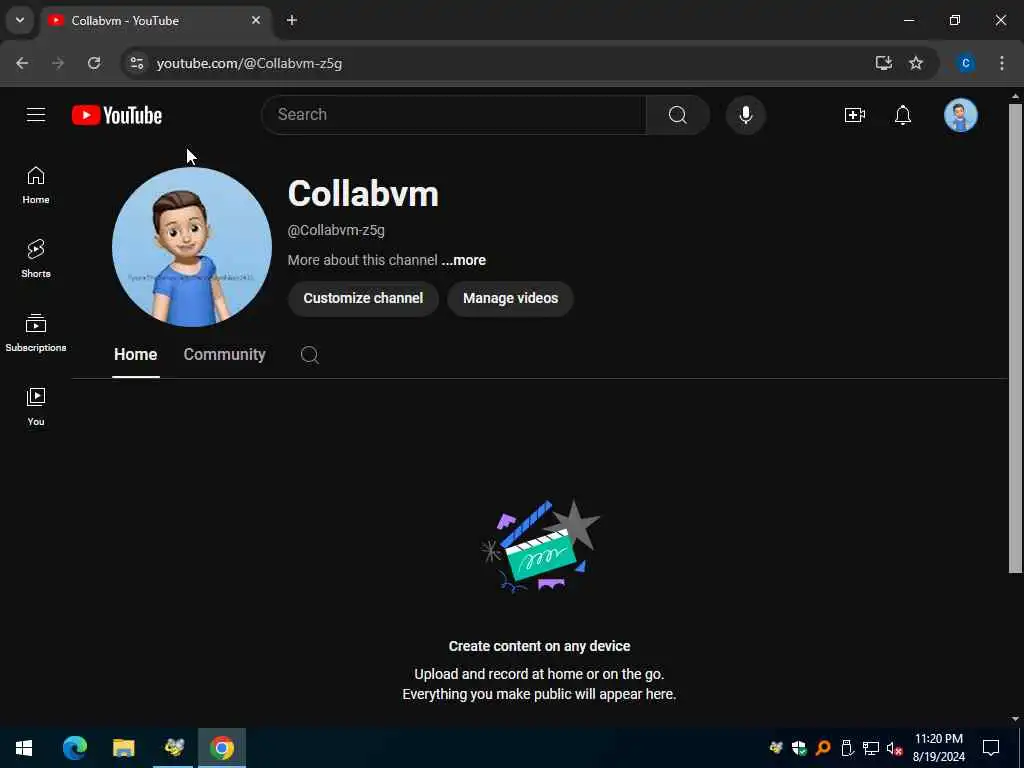Click the Collabvm channel title
Image resolution: width=1024 pixels, height=768 pixels.
(363, 194)
